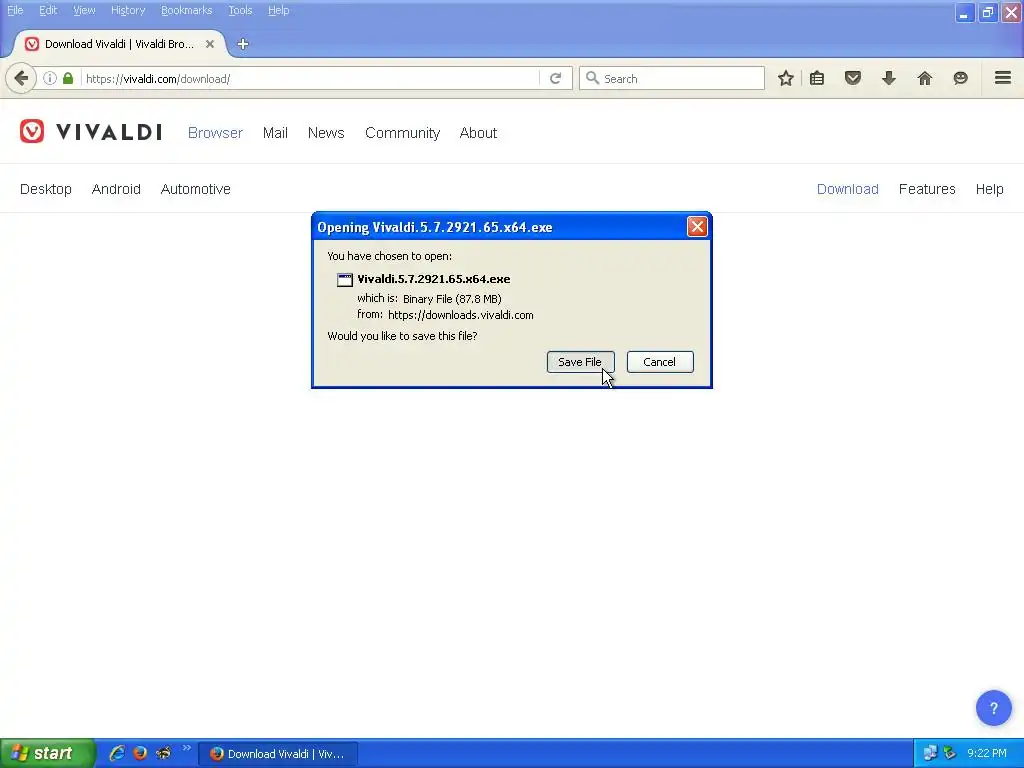Click the executable file icon in the dialog
1024x768 pixels.
[x=345, y=280]
